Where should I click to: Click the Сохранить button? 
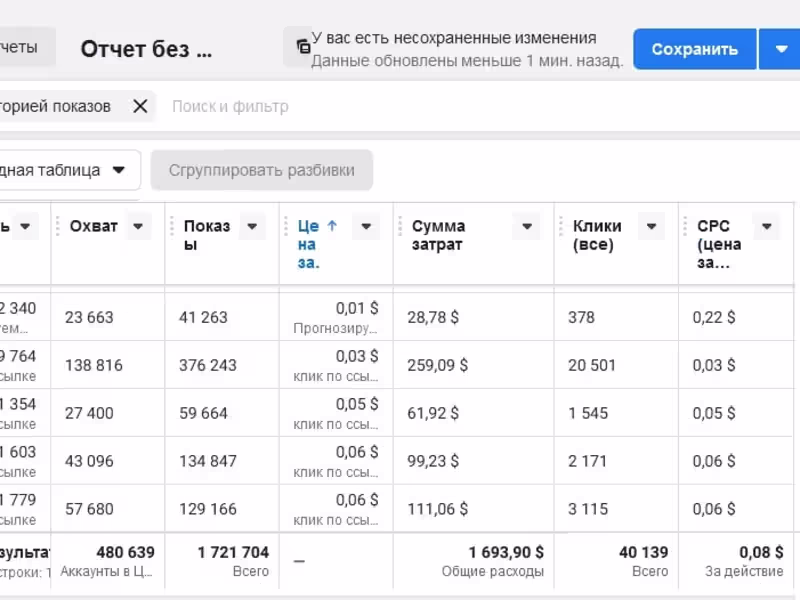pos(694,48)
